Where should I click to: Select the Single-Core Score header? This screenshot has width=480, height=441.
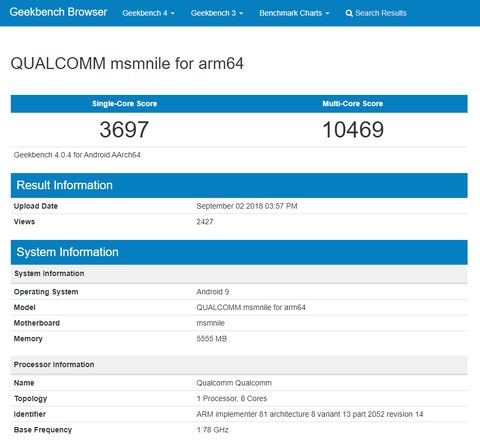point(125,104)
